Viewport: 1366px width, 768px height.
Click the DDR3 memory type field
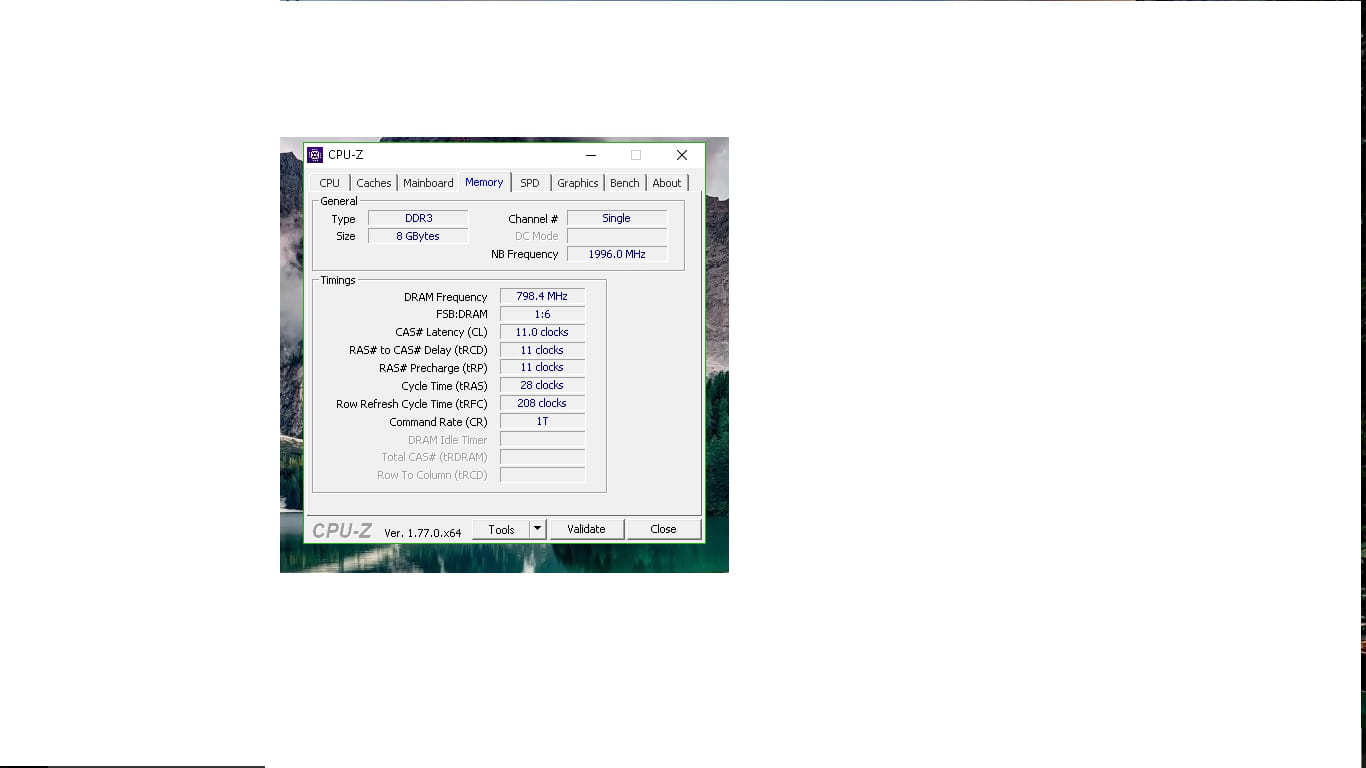[418, 218]
